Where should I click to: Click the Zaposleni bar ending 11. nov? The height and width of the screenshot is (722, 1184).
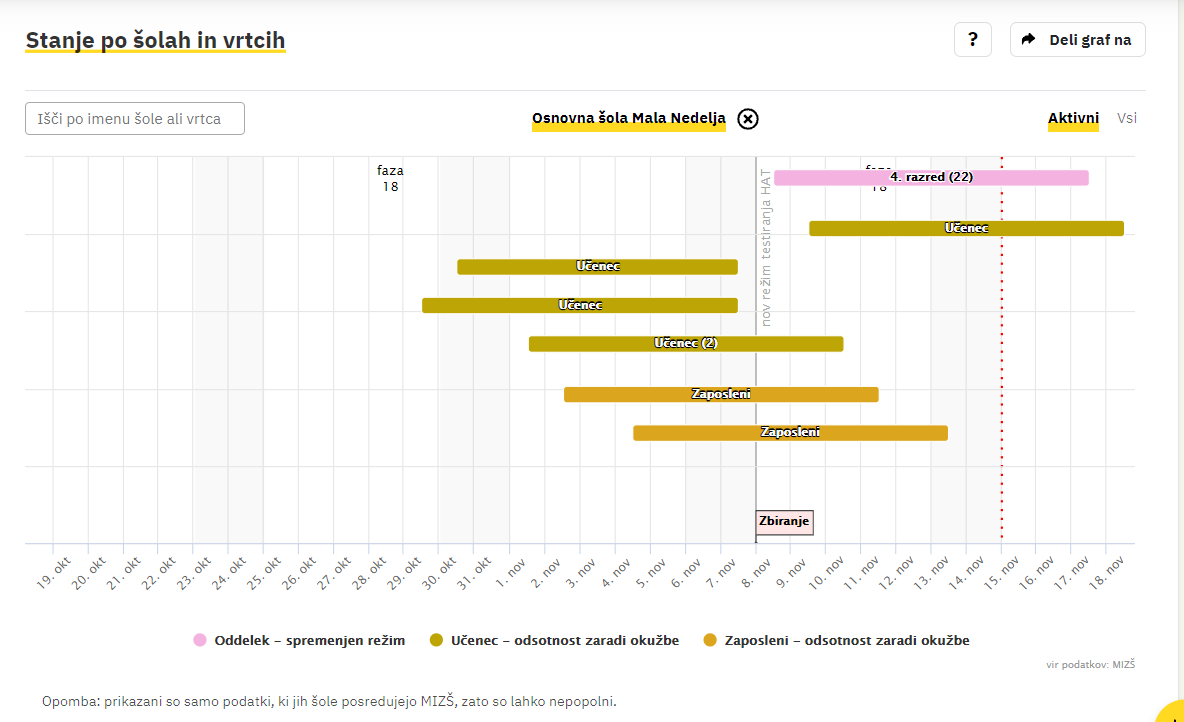point(721,395)
